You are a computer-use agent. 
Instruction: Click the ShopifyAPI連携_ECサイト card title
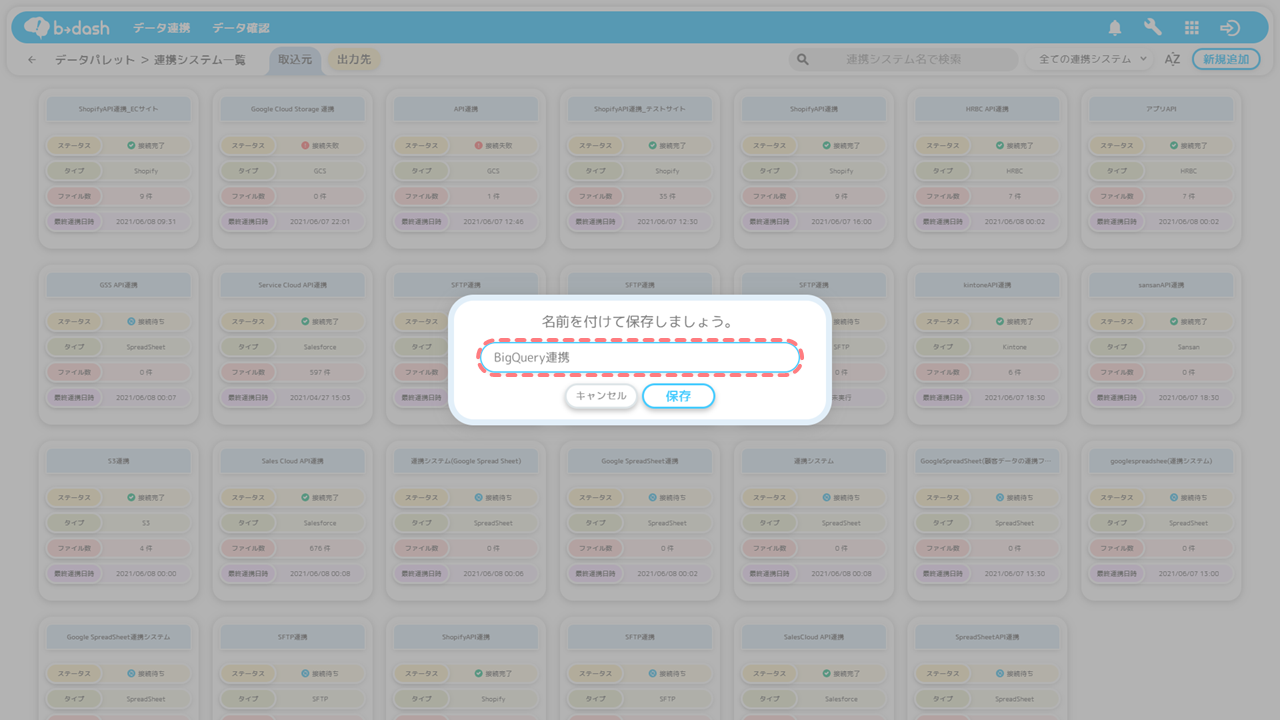119,109
